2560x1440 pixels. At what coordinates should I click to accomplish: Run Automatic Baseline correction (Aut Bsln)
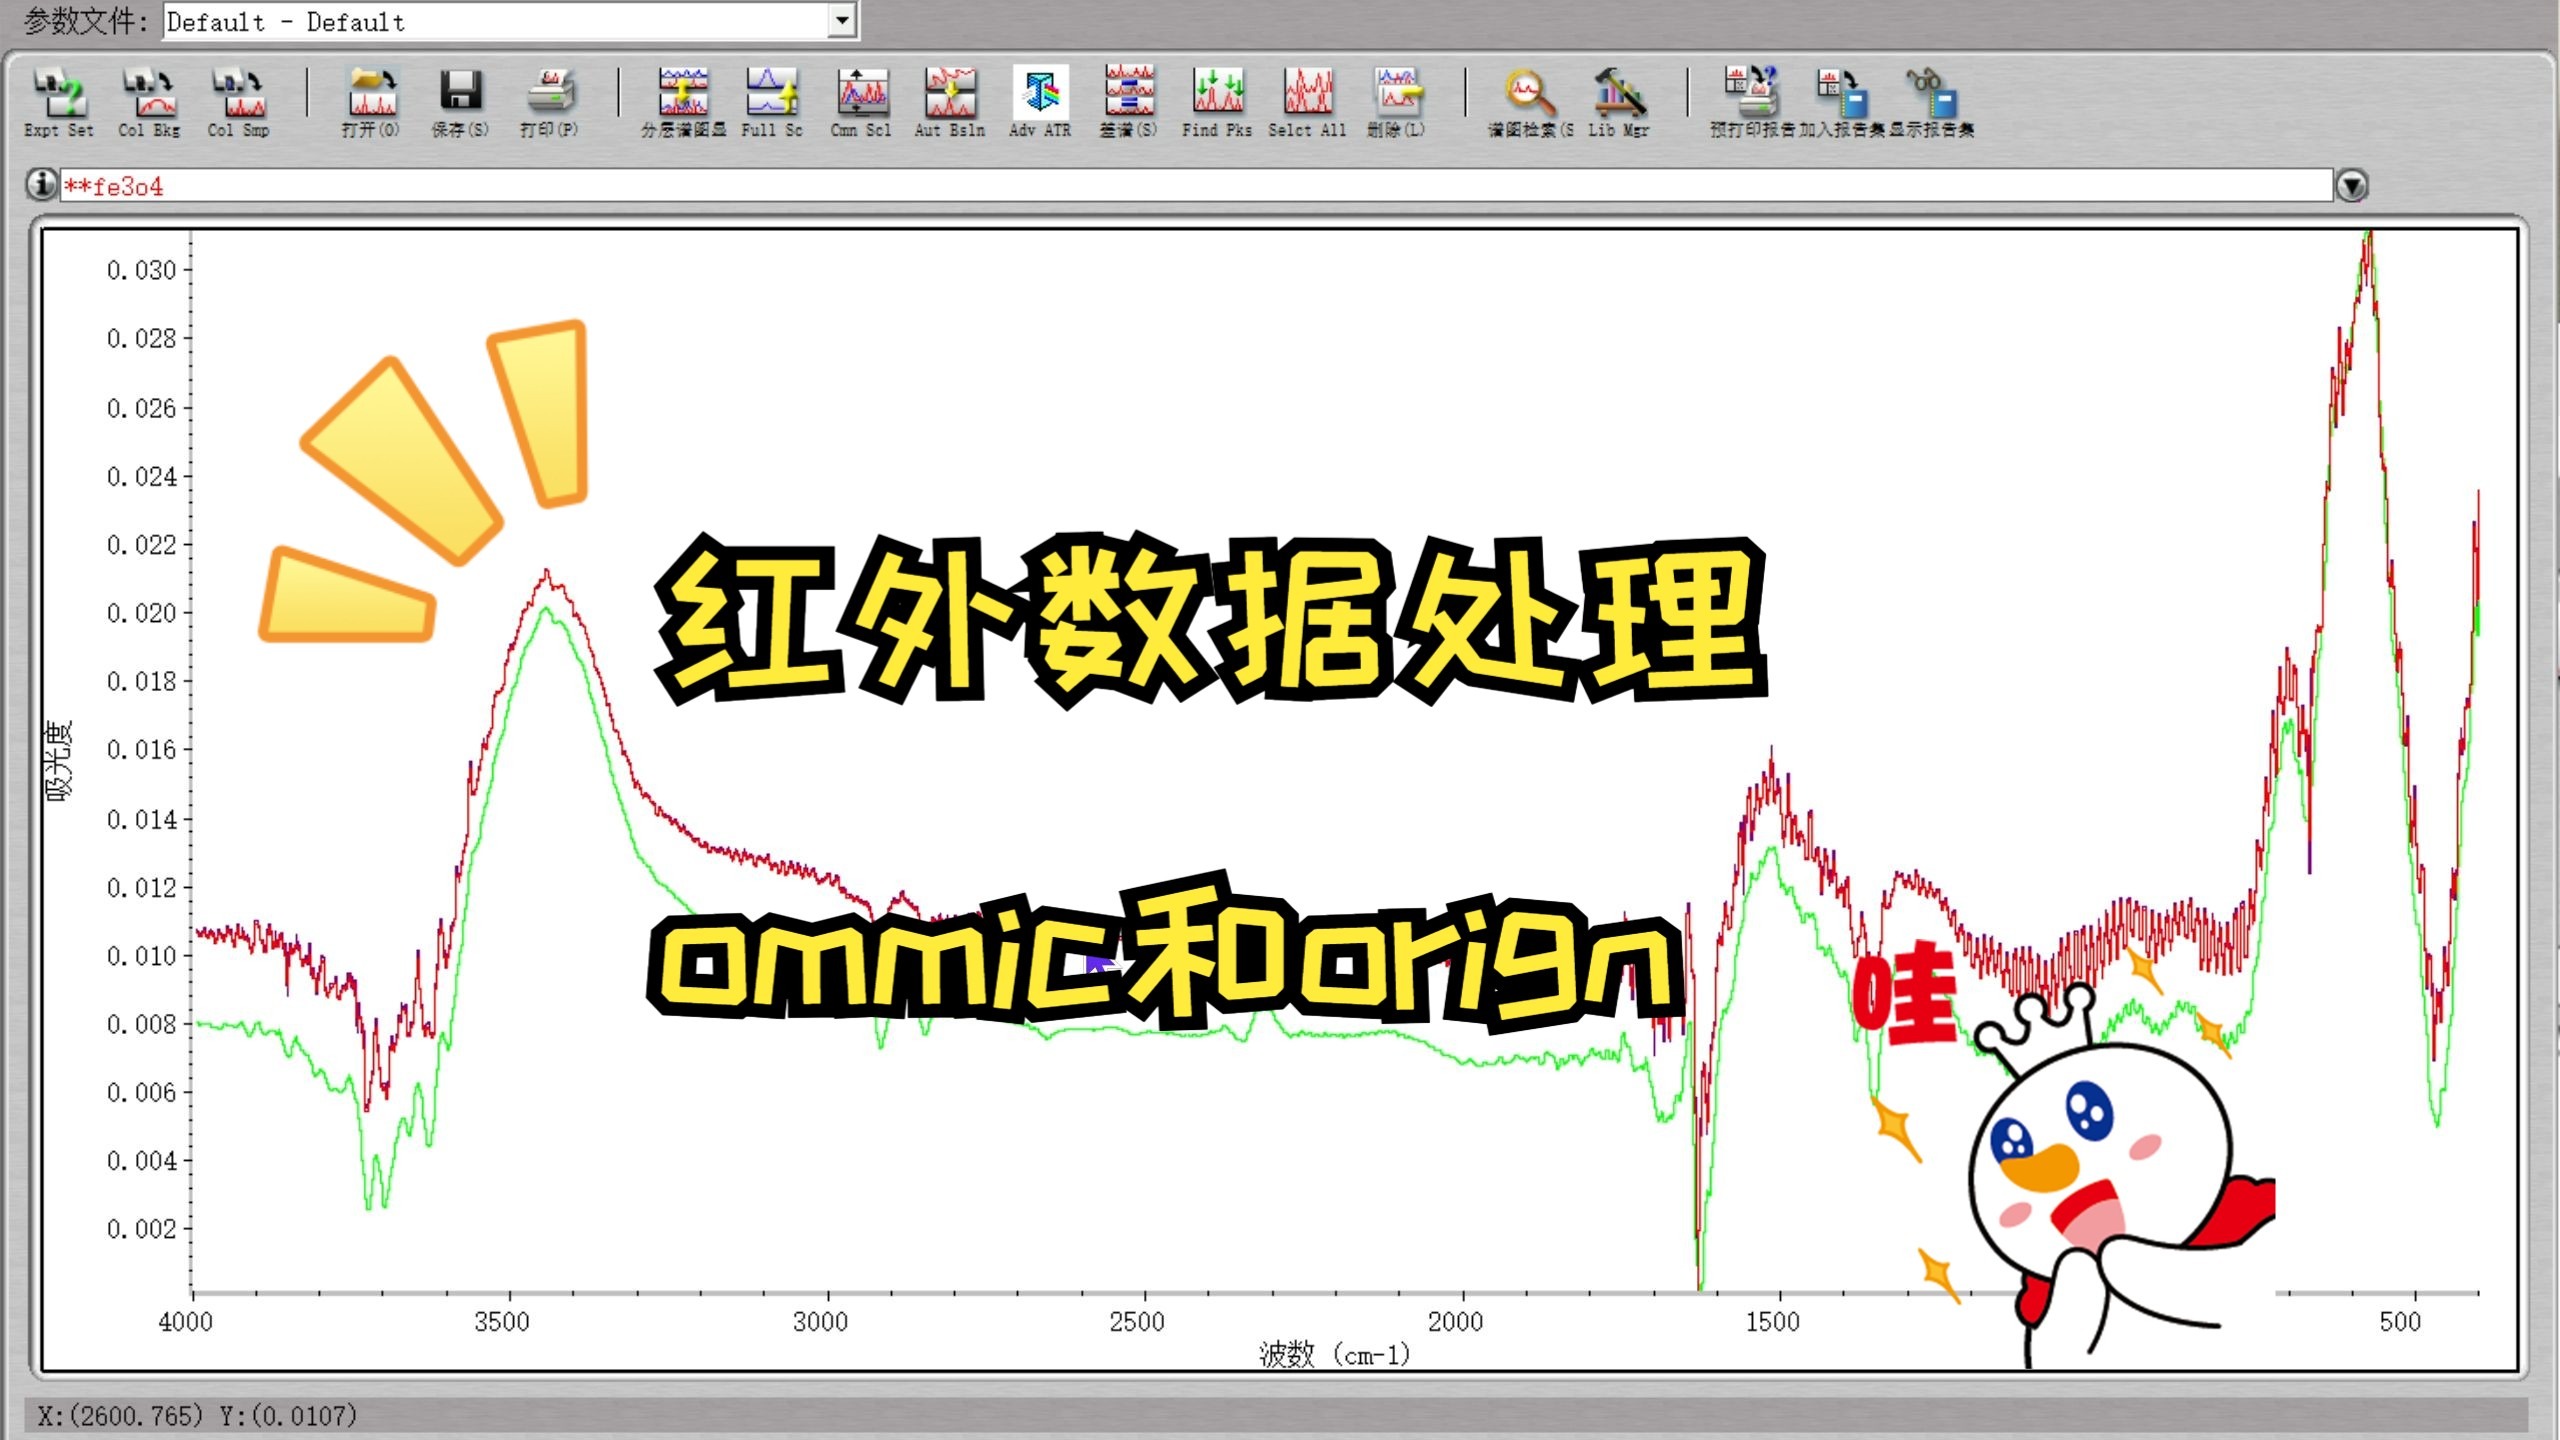(x=950, y=101)
